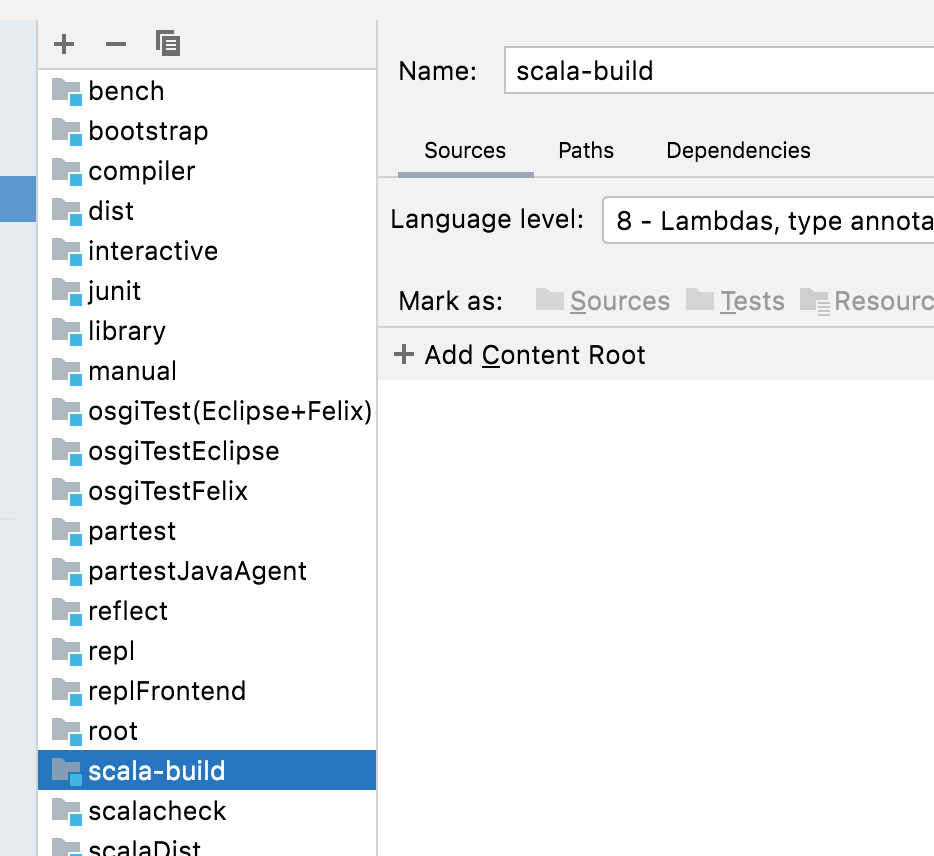Select the scala-build module name
Screen dimensions: 934x856
coord(157,771)
